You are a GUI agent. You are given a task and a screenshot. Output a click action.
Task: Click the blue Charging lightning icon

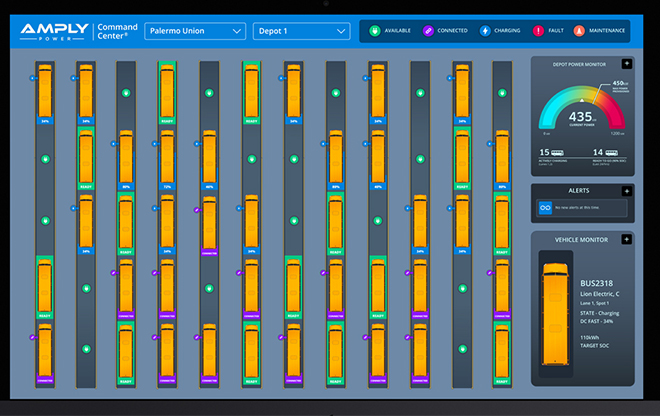point(486,31)
